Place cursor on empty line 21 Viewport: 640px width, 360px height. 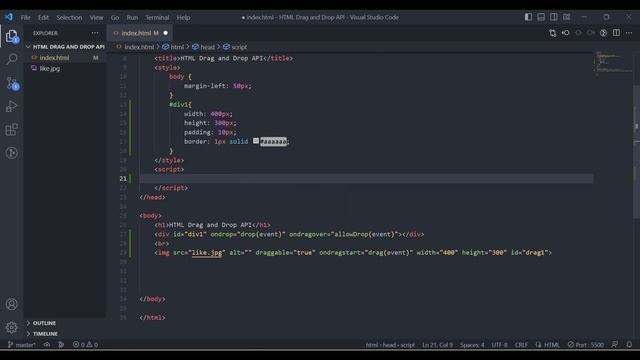click(366, 179)
